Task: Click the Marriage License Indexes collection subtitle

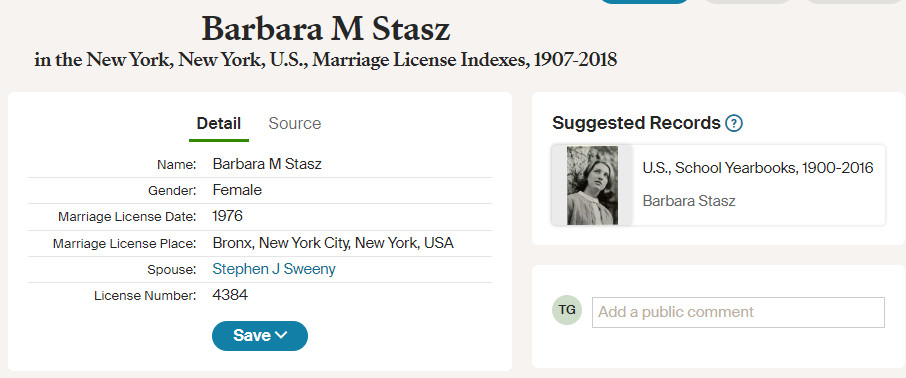Action: pyautogui.click(x=325, y=60)
